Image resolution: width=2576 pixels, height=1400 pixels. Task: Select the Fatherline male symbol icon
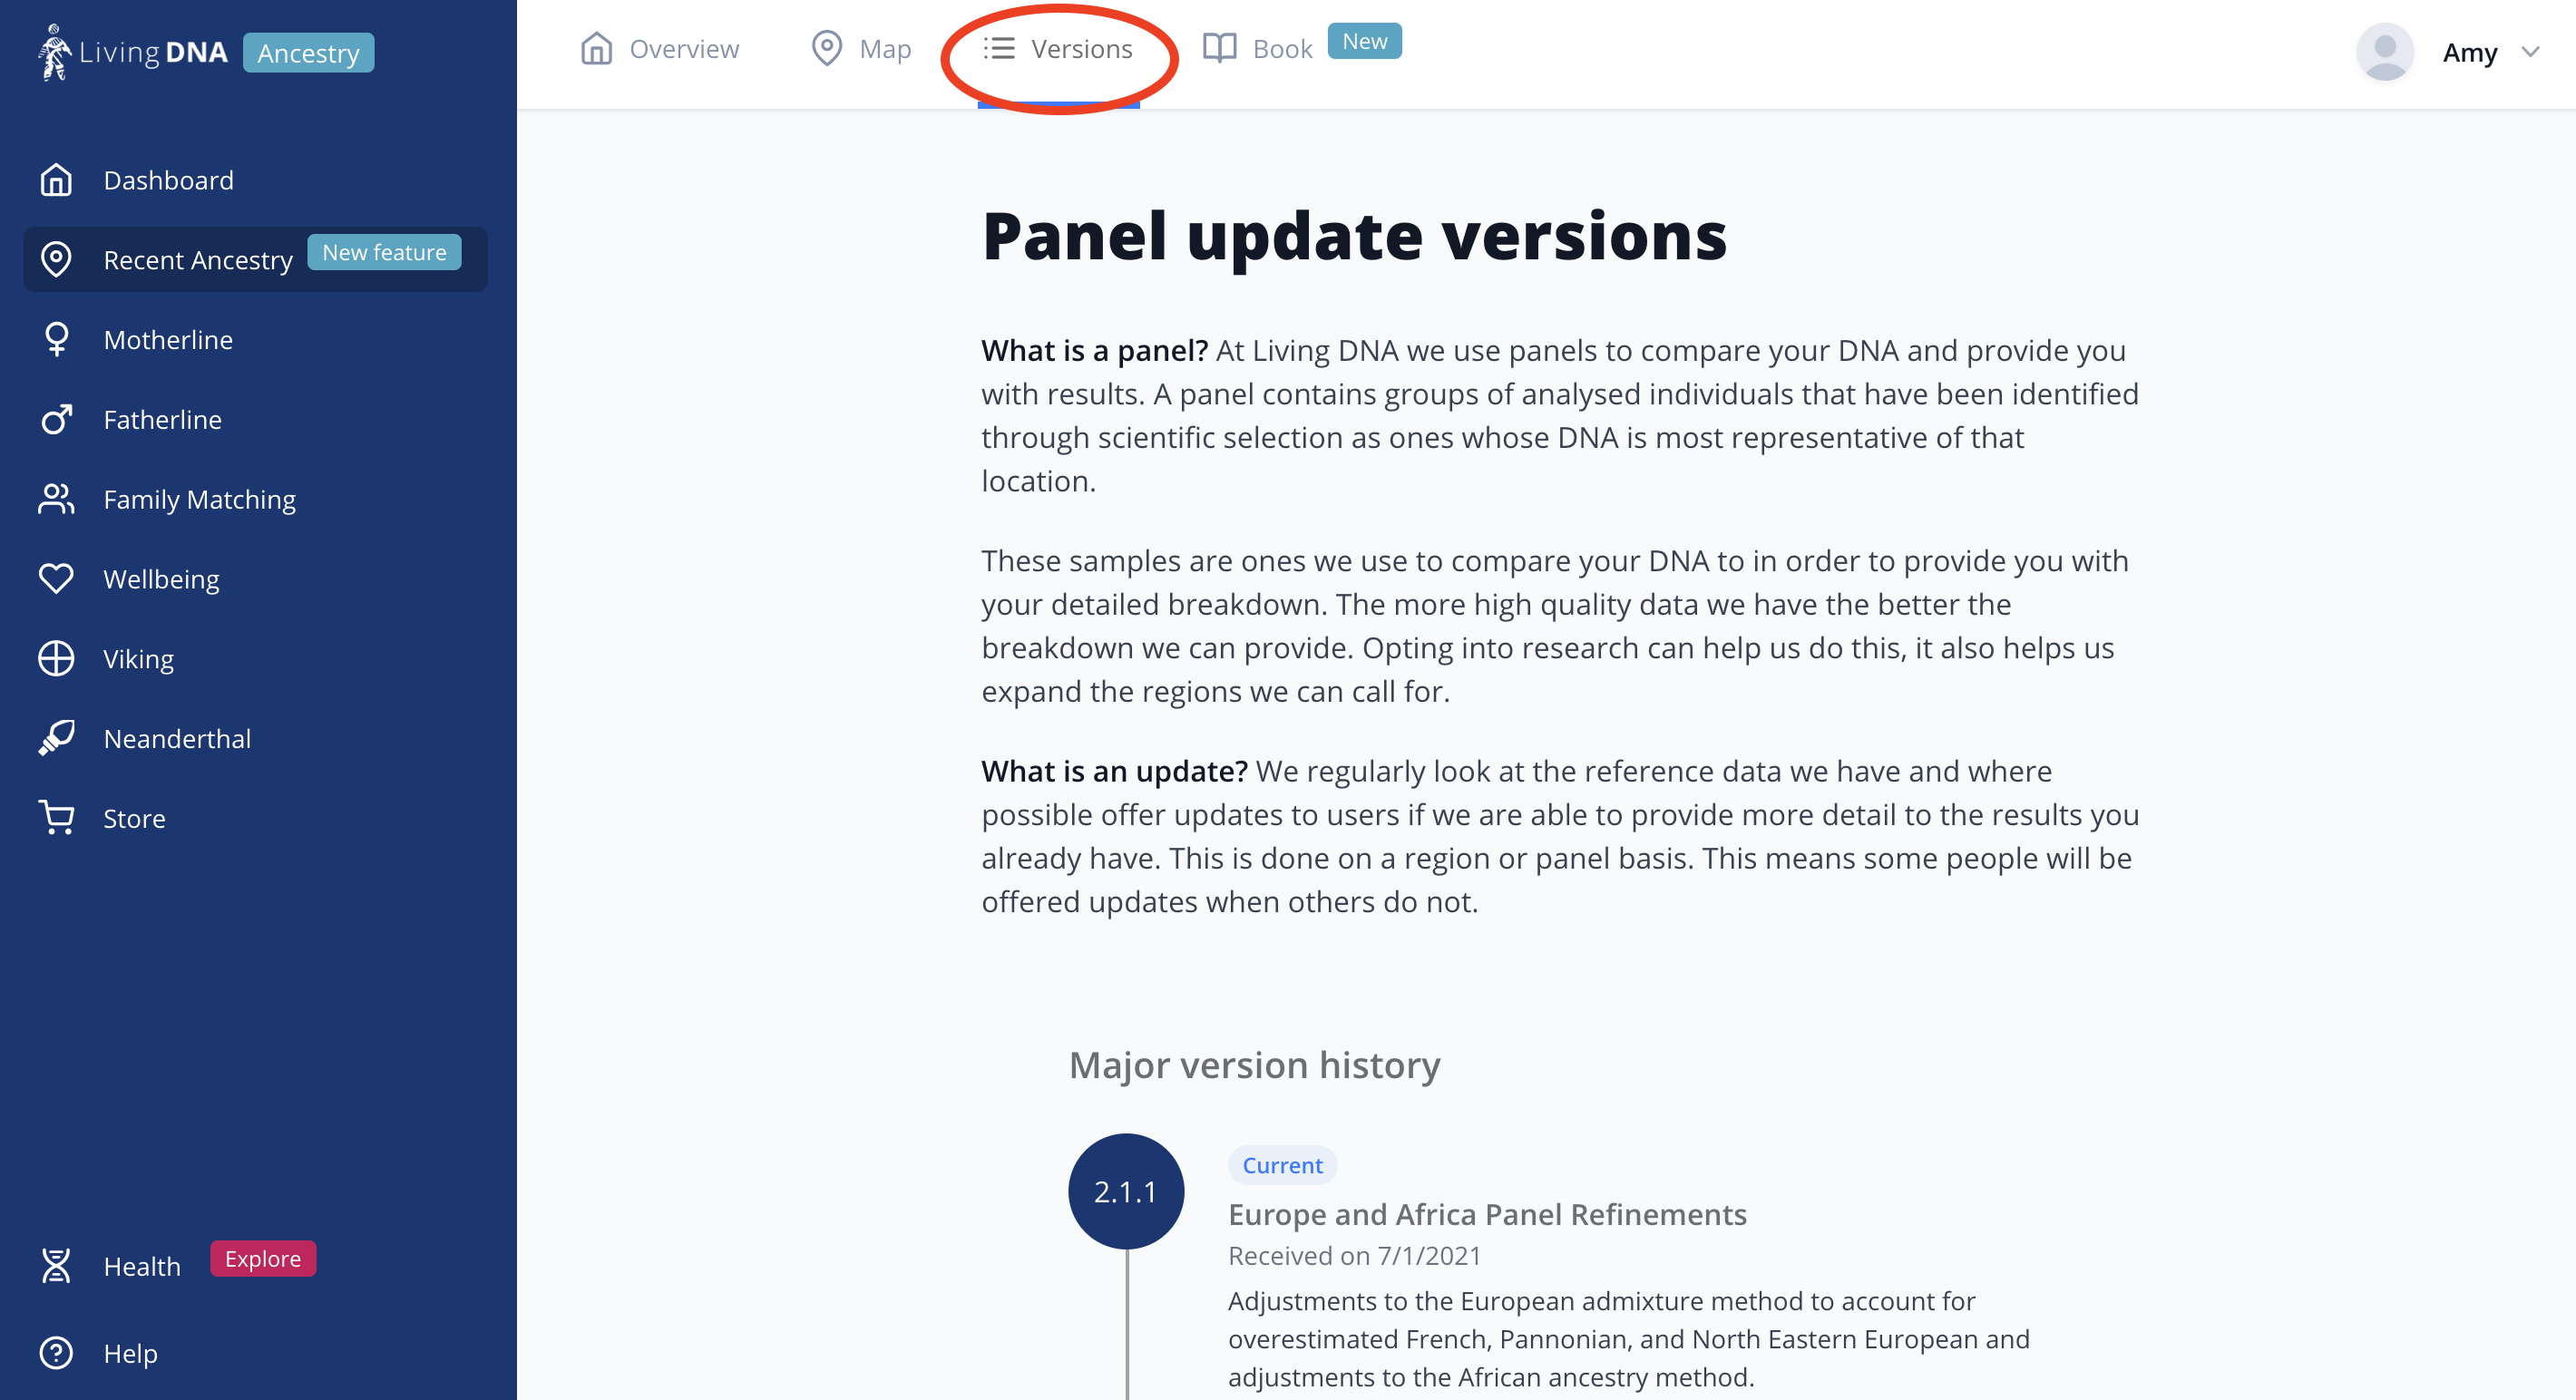56,419
